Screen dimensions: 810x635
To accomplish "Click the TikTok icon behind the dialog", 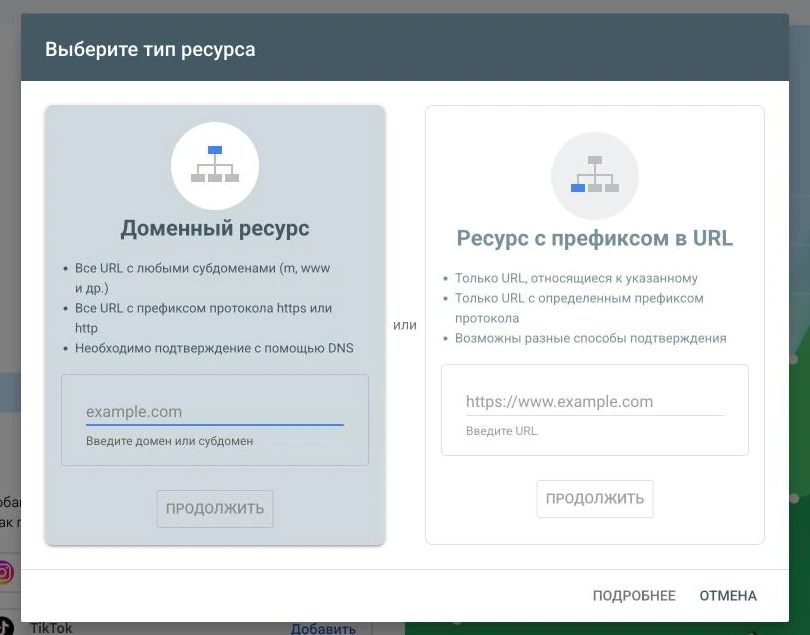I will tap(6, 626).
